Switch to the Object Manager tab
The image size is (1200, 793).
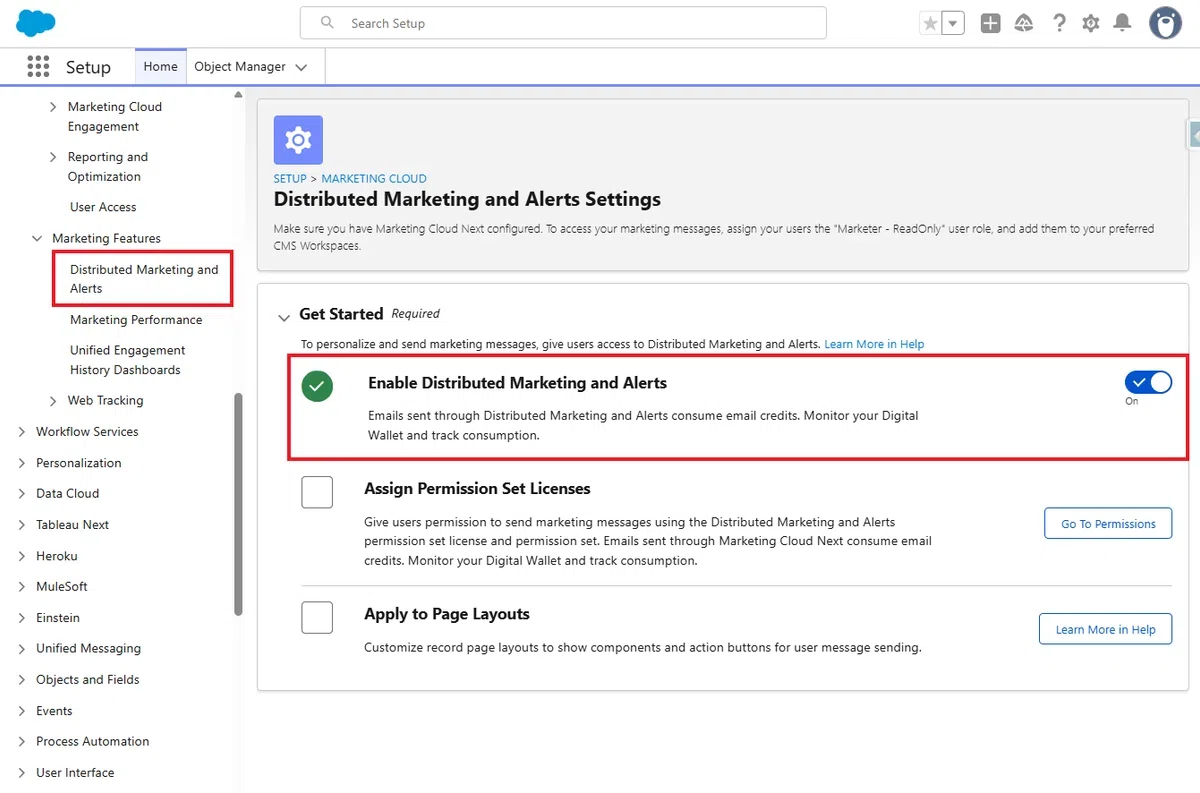pyautogui.click(x=240, y=67)
